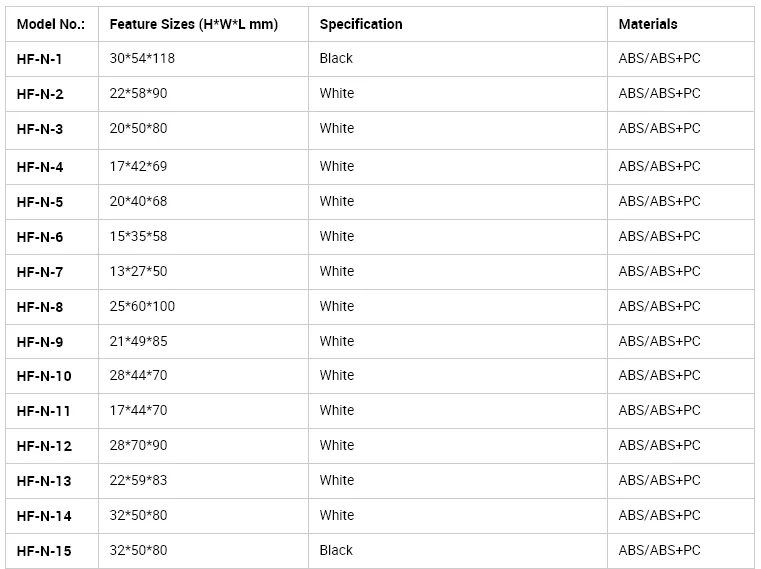
Task: Click the 30*54*118 size cell
Action: coord(142,58)
